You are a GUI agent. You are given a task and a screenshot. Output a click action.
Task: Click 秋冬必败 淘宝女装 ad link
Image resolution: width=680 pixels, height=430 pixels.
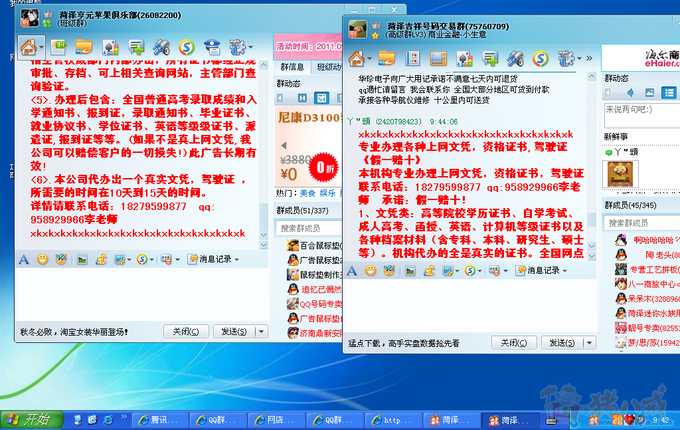pos(74,332)
